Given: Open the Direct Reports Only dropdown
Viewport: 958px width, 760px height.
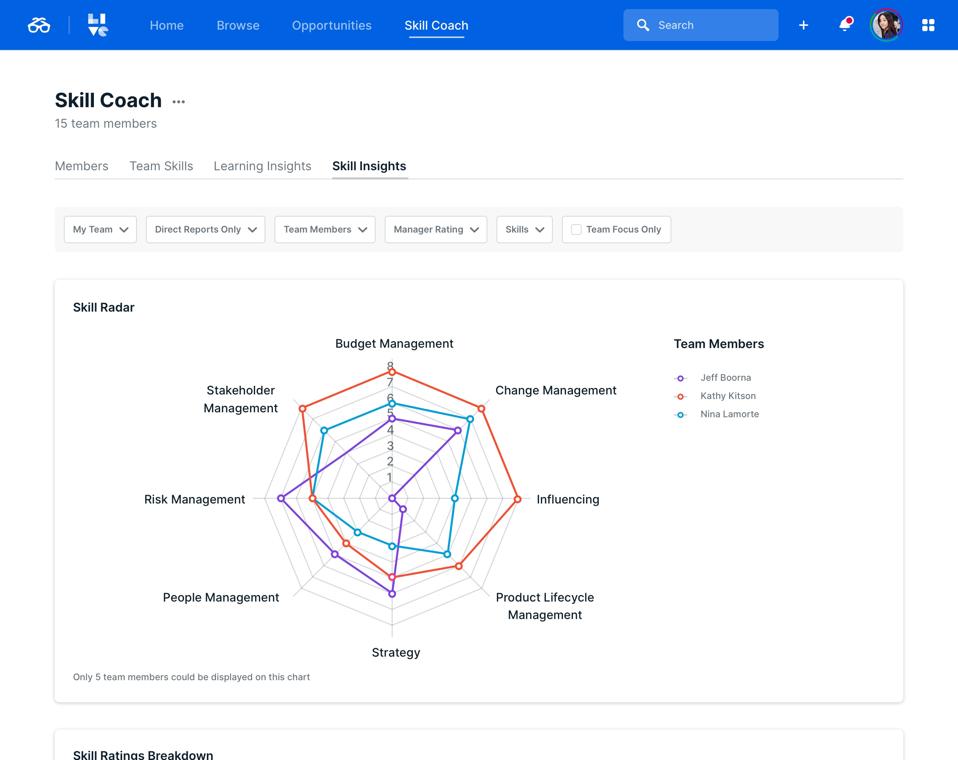Looking at the screenshot, I should pos(205,230).
